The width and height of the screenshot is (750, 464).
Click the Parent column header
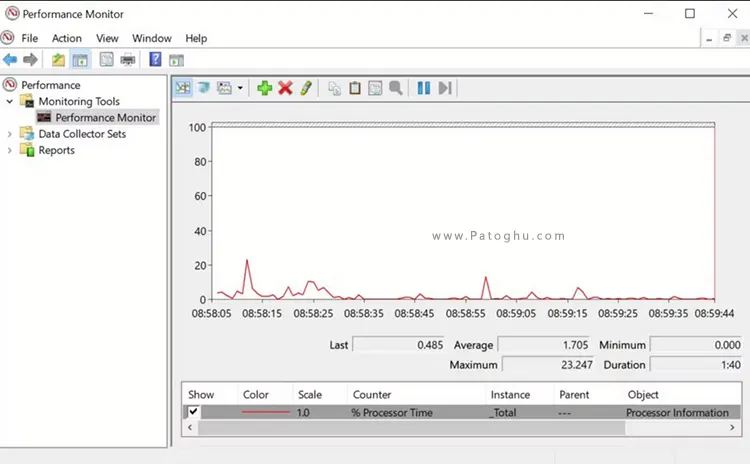point(574,395)
